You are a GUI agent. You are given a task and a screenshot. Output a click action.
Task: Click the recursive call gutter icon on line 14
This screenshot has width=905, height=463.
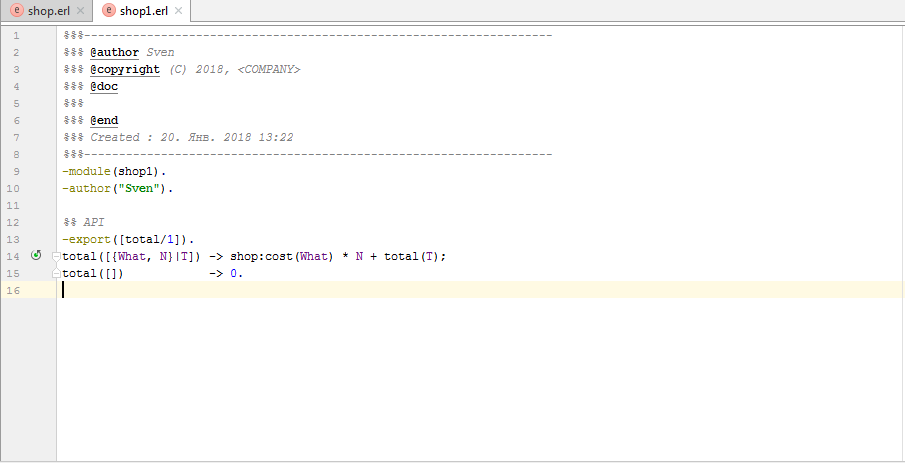[36, 255]
